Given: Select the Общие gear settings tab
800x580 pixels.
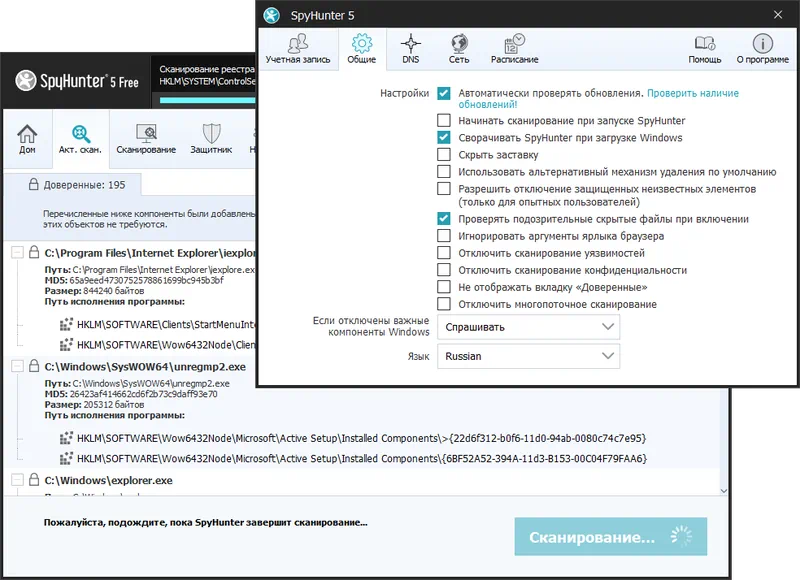Looking at the screenshot, I should point(362,49).
